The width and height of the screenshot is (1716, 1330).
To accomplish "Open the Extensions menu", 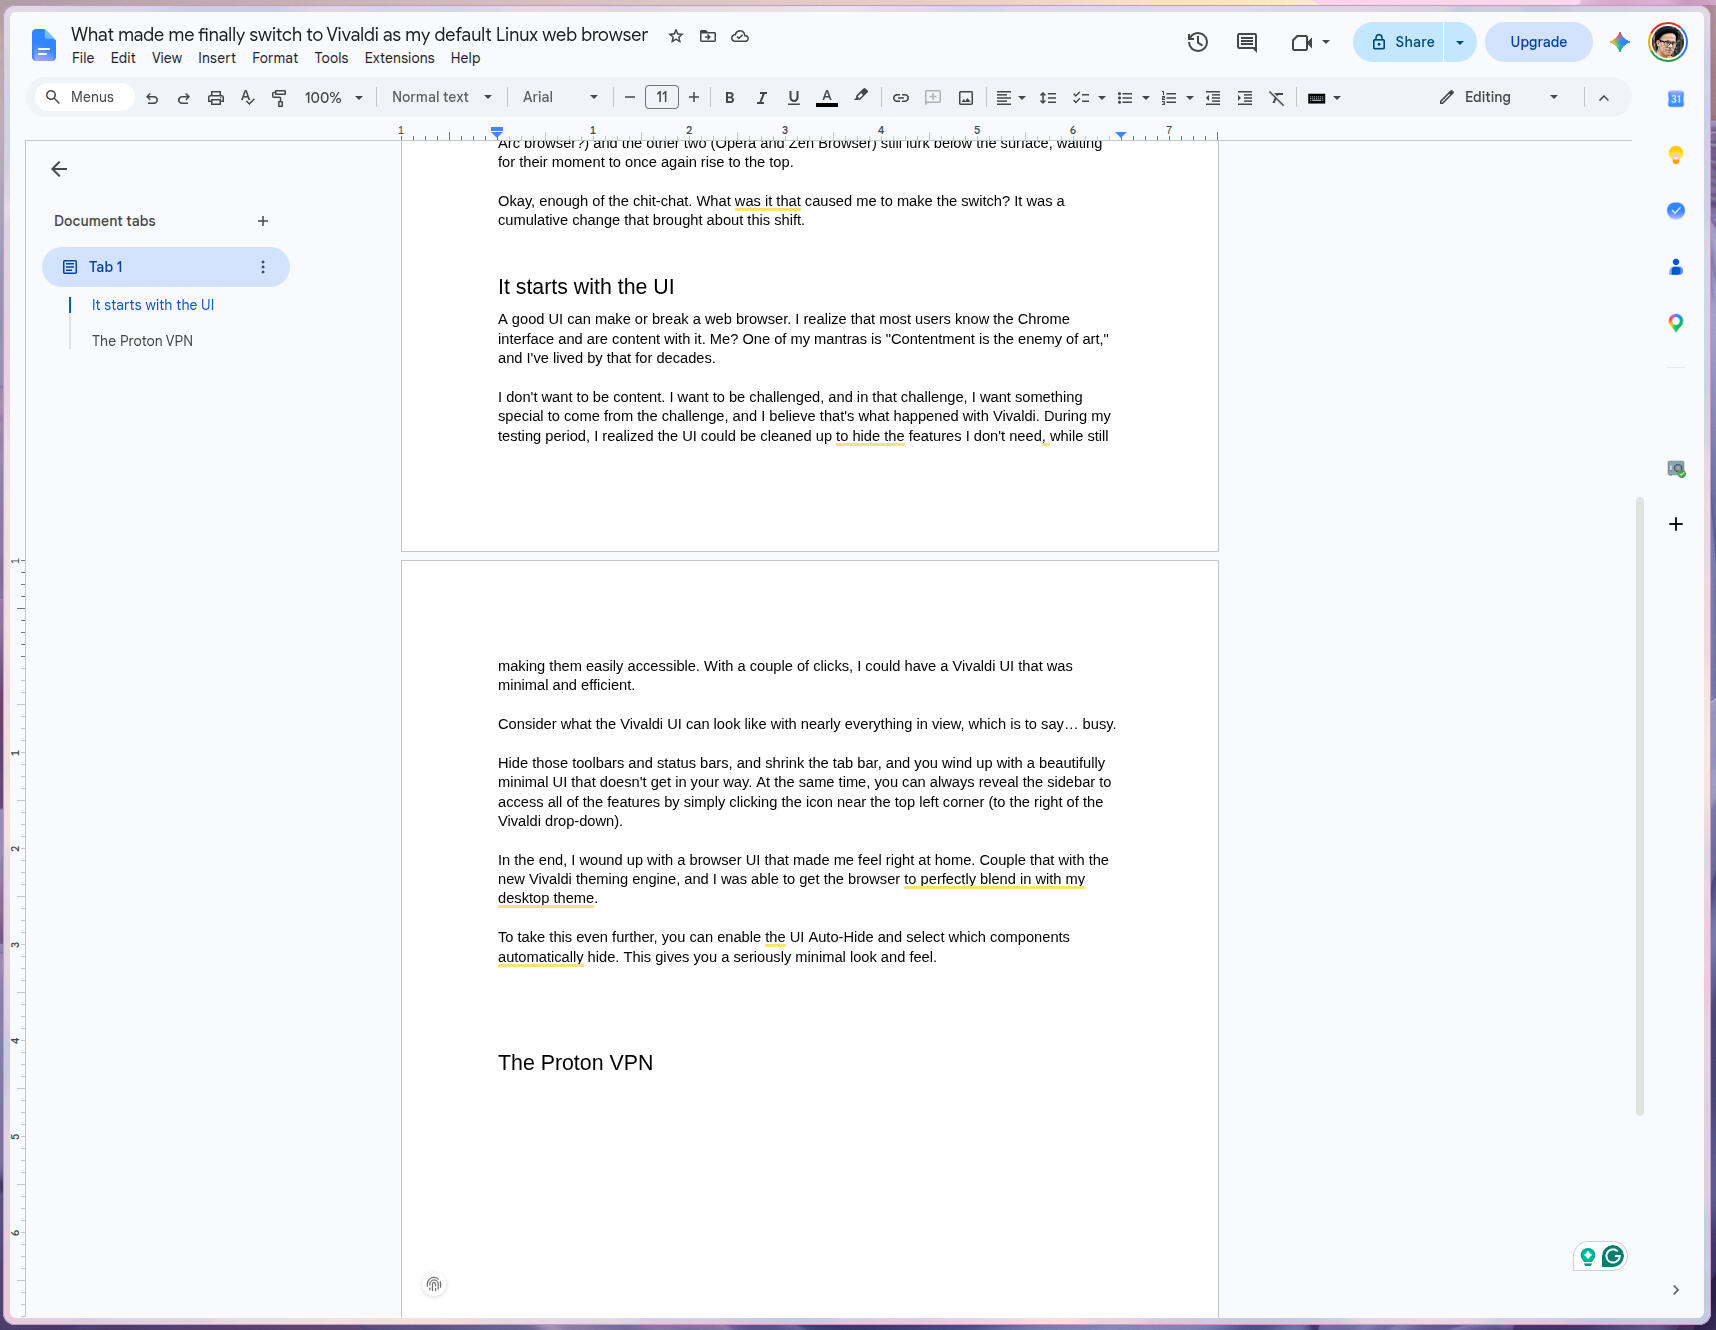I will tap(399, 58).
